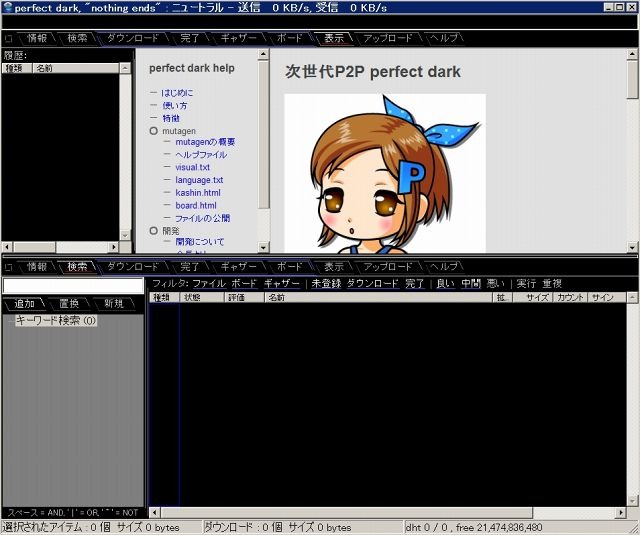The height and width of the screenshot is (535, 640).
Task: Open the language.txt link
Action: coord(199,180)
